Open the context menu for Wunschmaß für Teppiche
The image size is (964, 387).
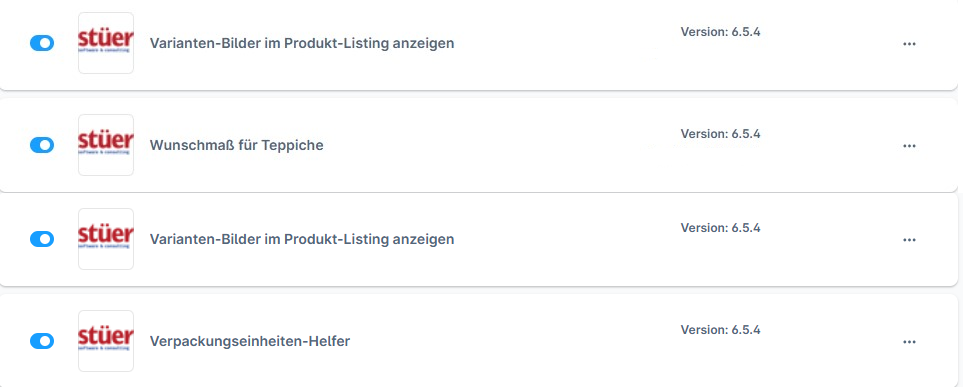pyautogui.click(x=909, y=146)
